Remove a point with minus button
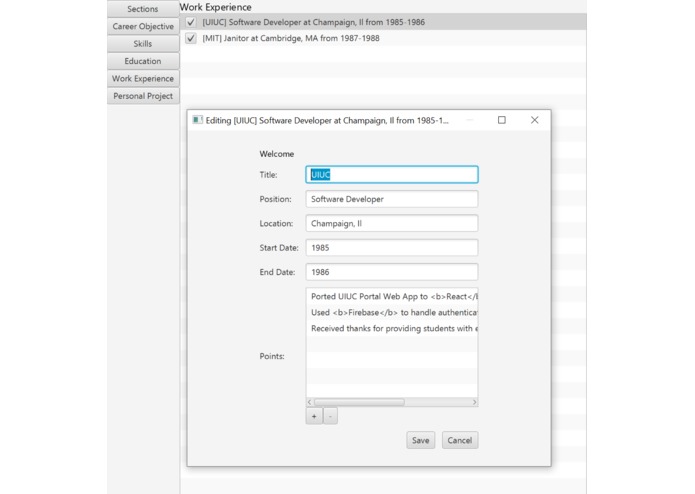695x494 pixels. [x=330, y=416]
